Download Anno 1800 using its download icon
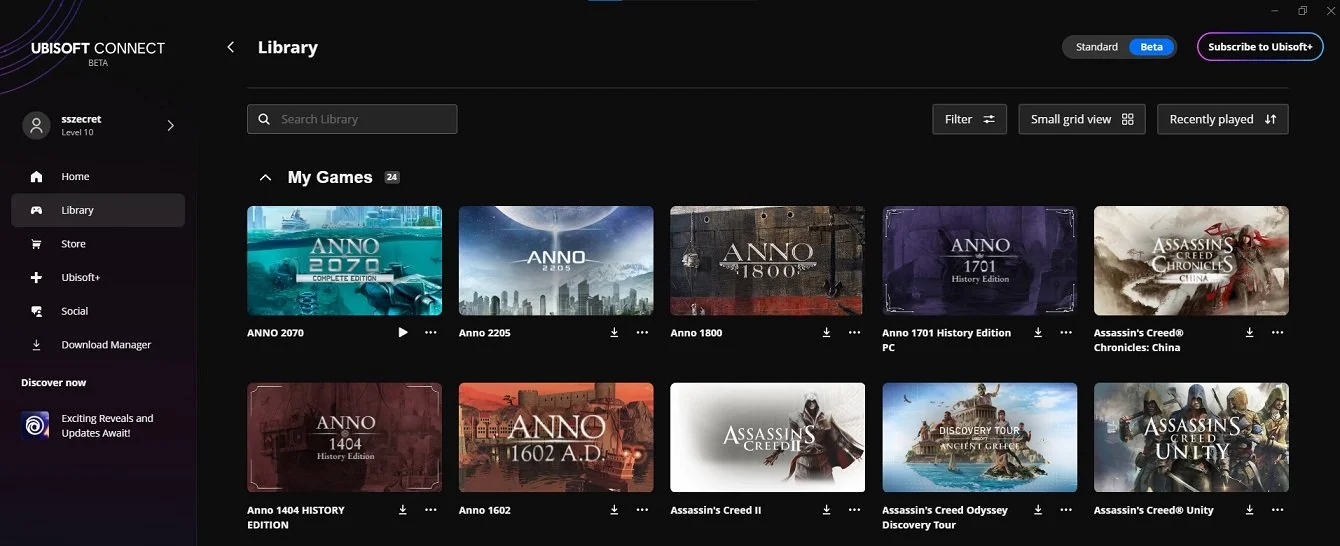 (826, 332)
